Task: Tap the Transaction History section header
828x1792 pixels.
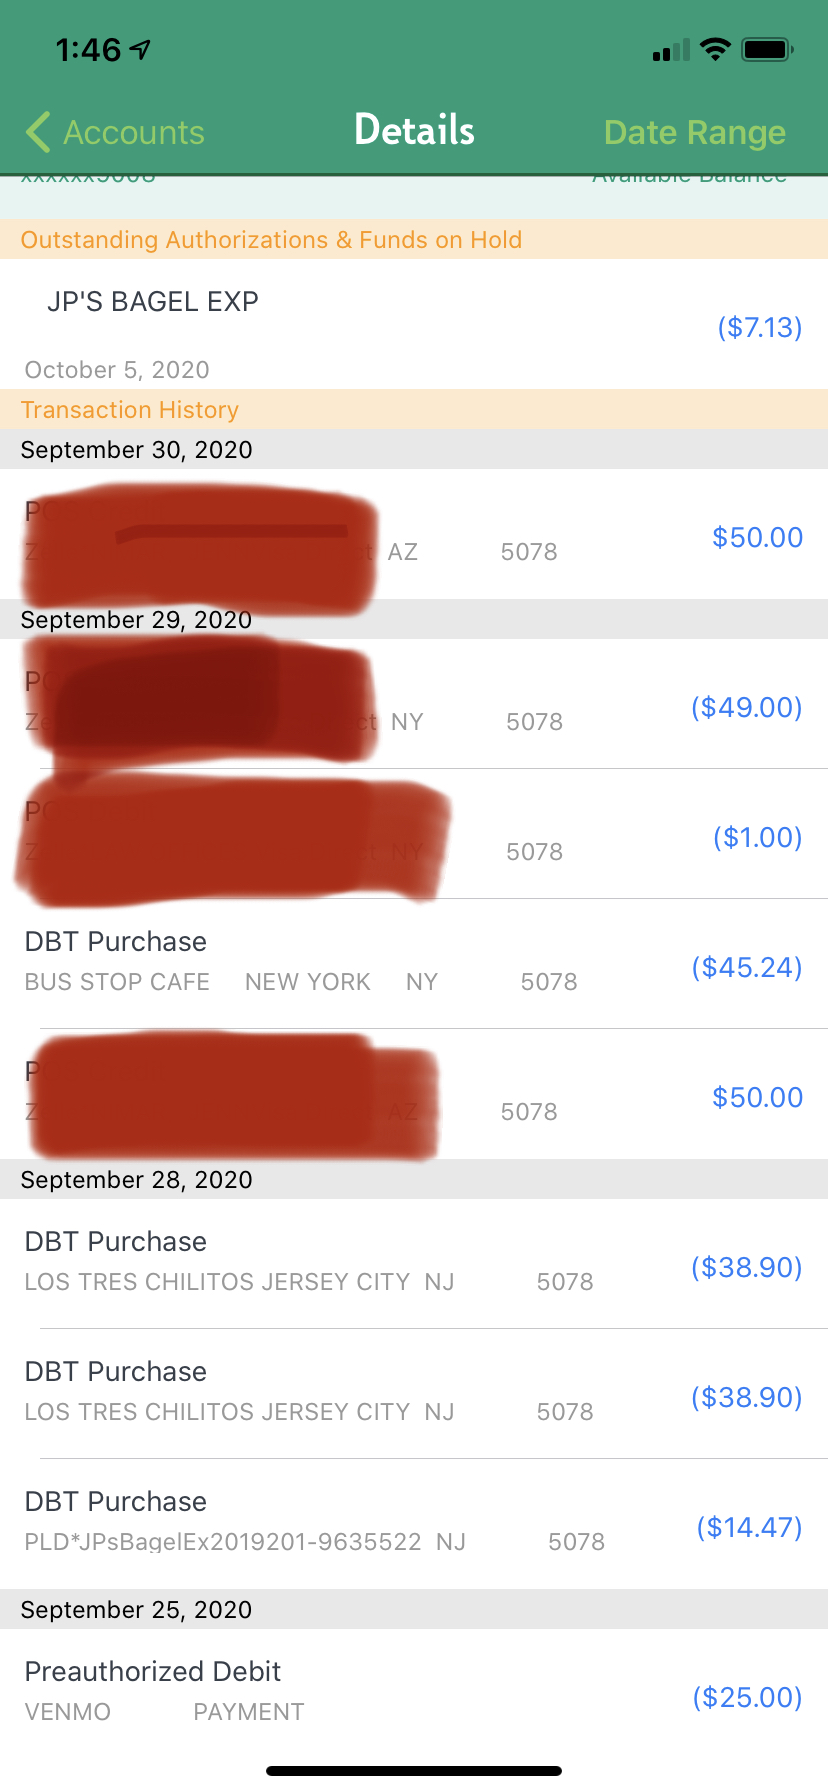Action: pyautogui.click(x=130, y=410)
